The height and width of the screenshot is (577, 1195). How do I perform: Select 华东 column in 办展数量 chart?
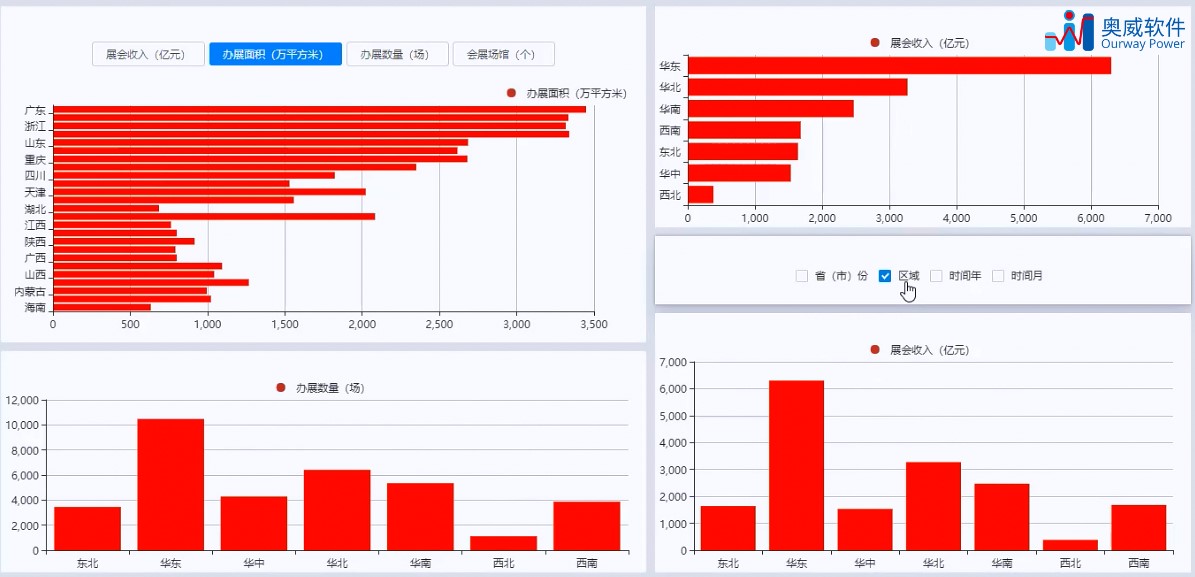pos(171,485)
